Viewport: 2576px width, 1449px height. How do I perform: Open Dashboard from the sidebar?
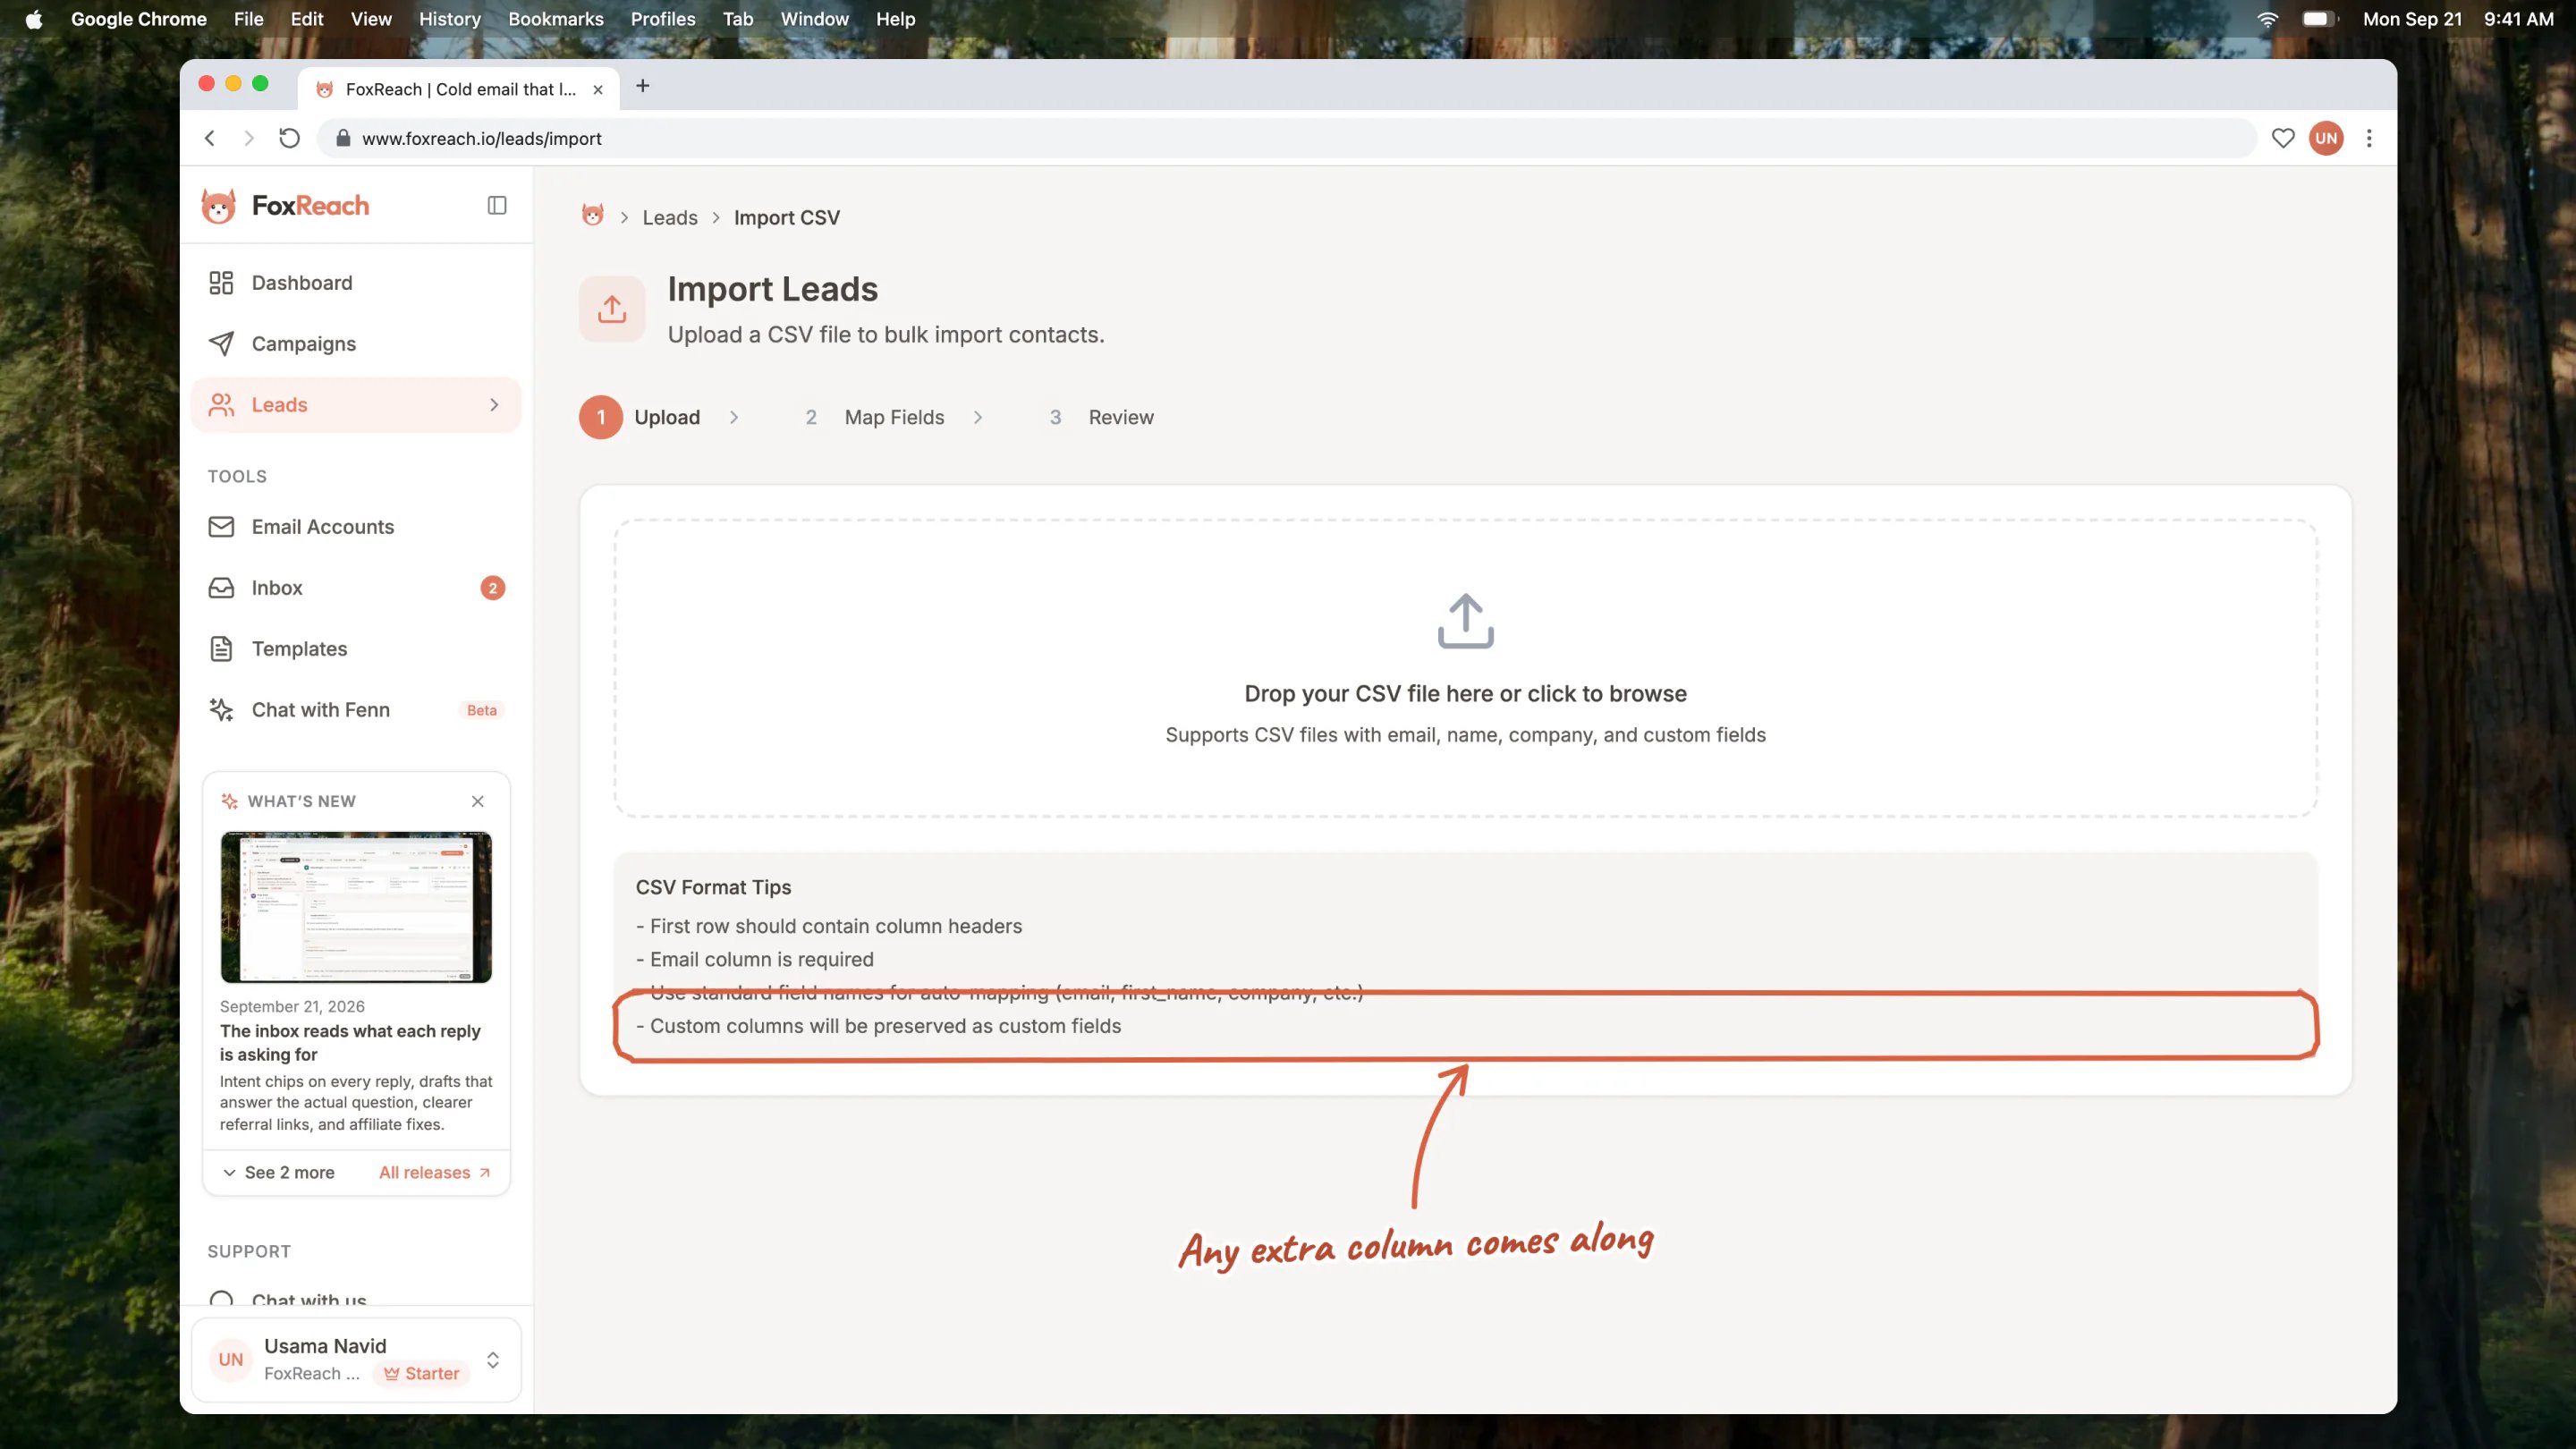tap(356, 283)
